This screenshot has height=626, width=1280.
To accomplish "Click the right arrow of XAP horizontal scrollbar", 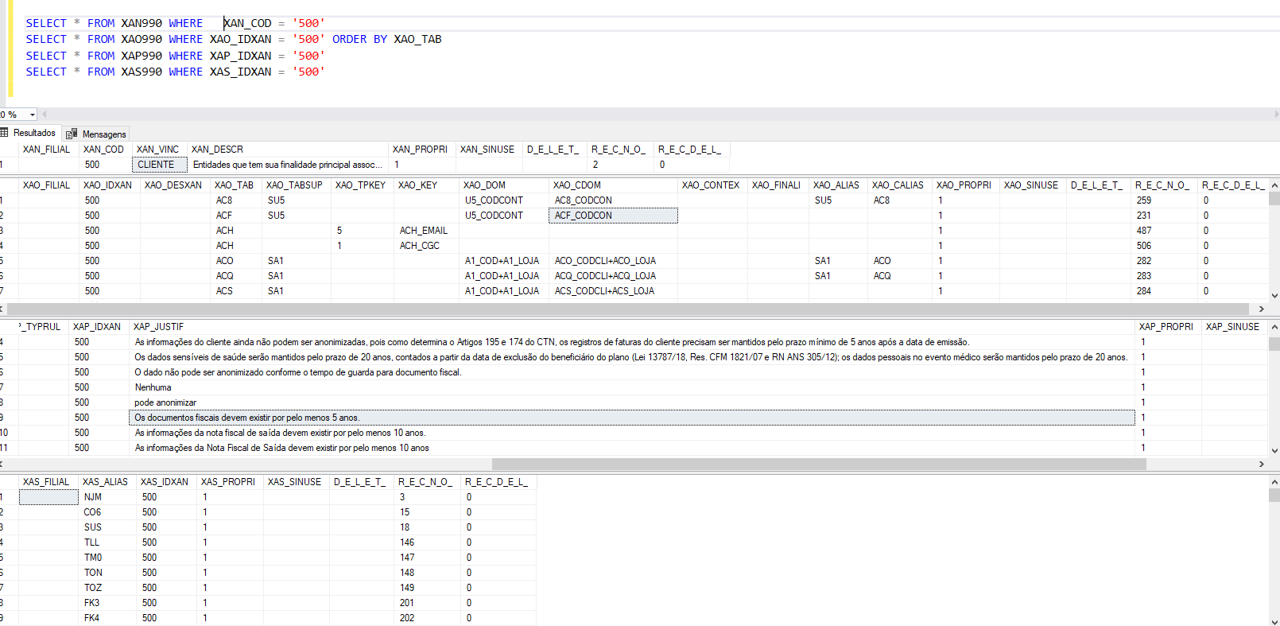I will (x=1261, y=463).
